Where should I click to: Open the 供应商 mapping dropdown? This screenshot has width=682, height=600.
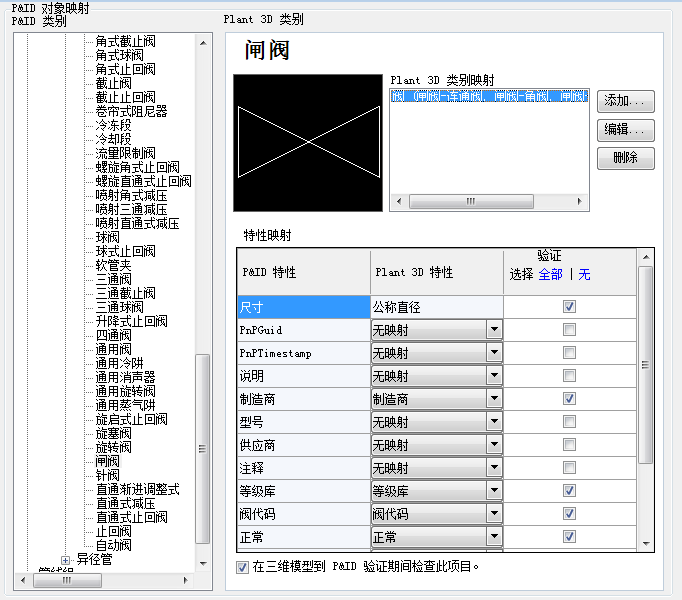[x=494, y=445]
